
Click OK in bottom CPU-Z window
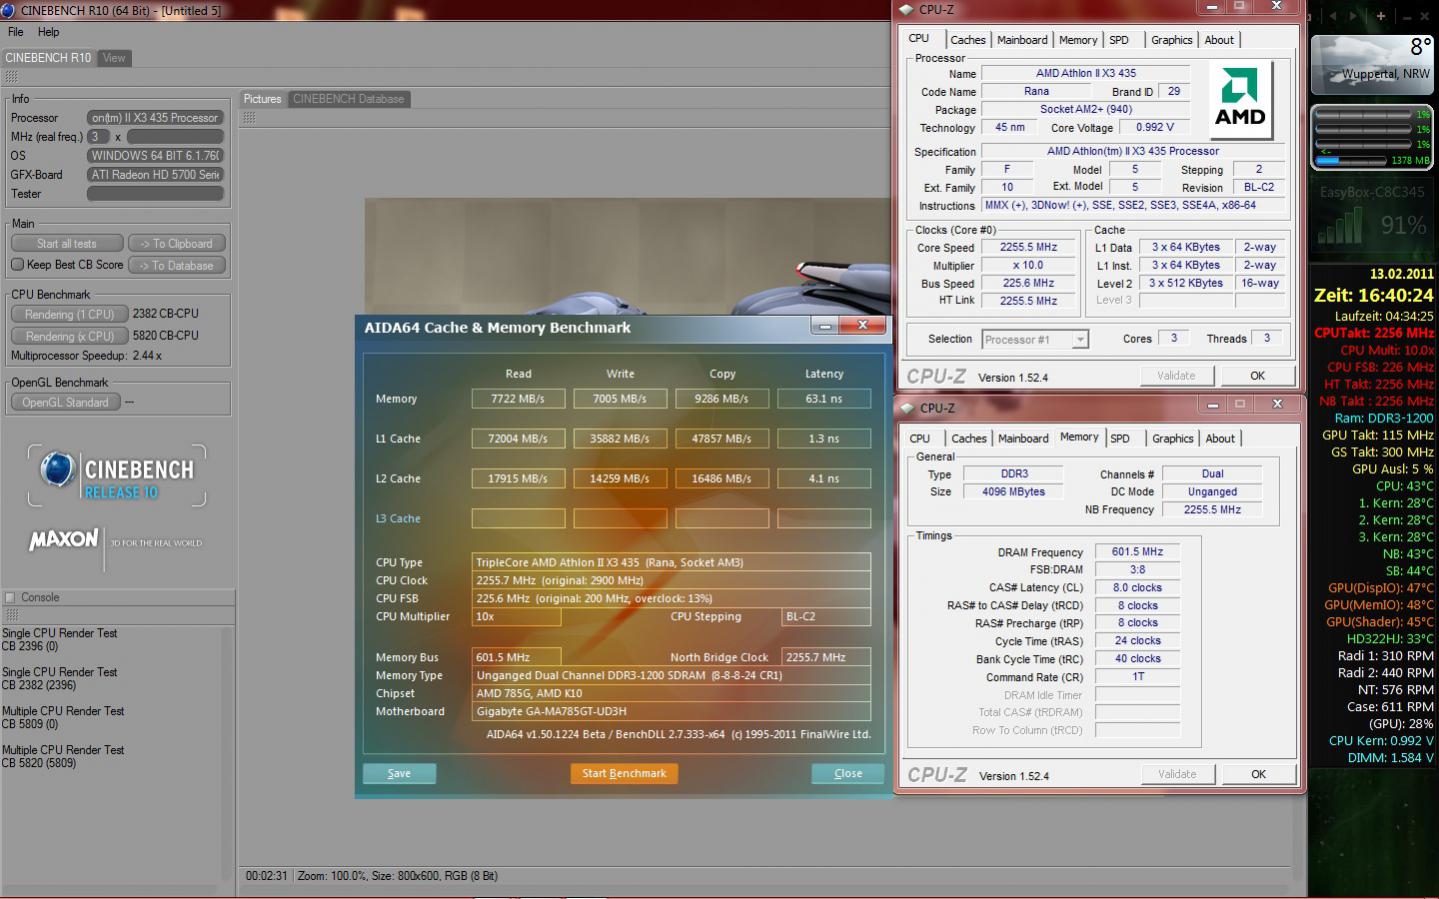1258,774
